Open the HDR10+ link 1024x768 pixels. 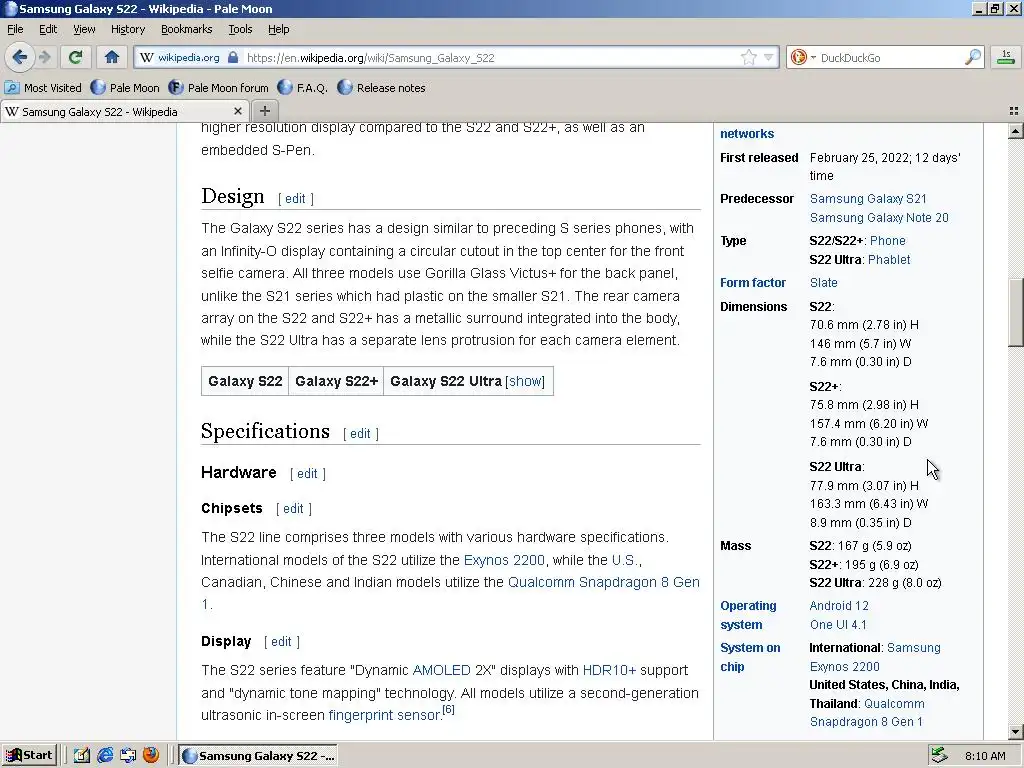(x=609, y=671)
